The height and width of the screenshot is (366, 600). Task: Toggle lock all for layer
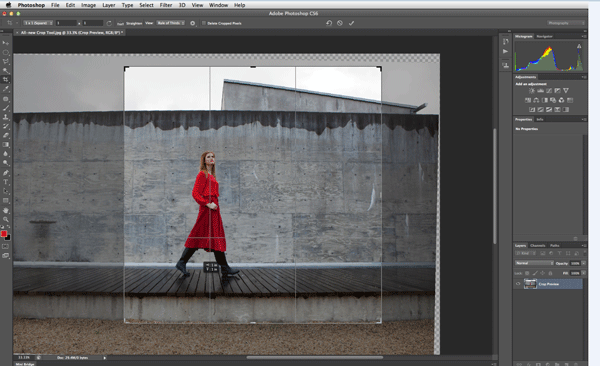(x=550, y=273)
